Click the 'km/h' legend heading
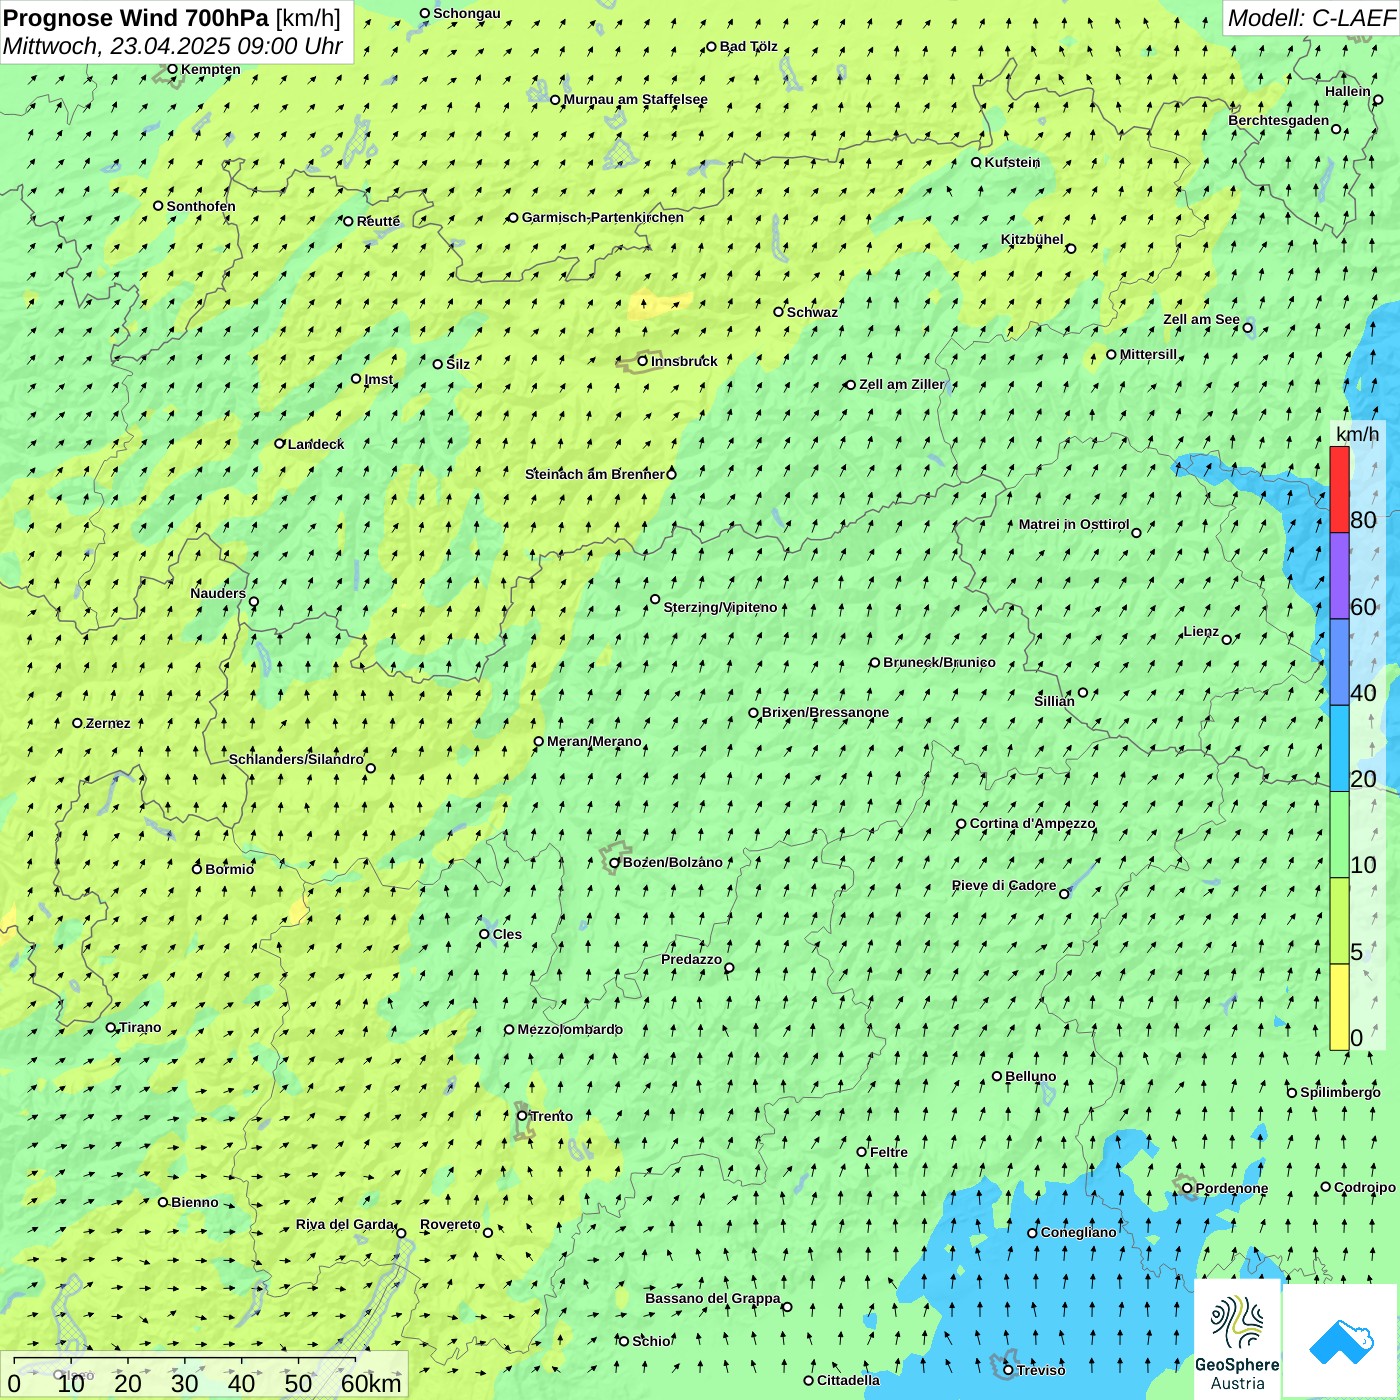The height and width of the screenshot is (1400, 1400). coord(1357,434)
